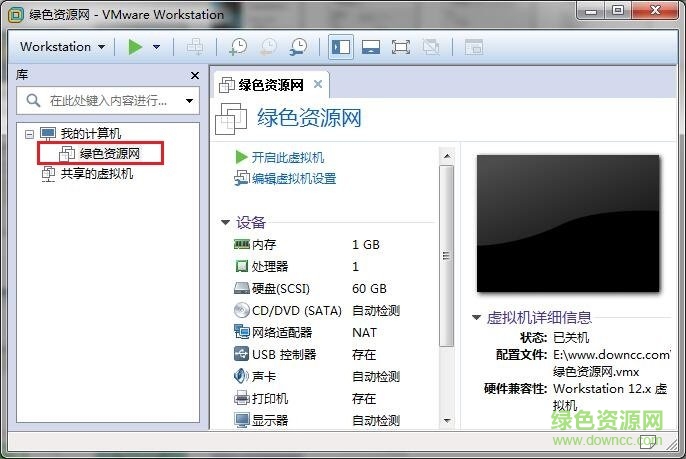Image resolution: width=686 pixels, height=459 pixels.
Task: Click the green power on toolbar button
Action: click(135, 47)
